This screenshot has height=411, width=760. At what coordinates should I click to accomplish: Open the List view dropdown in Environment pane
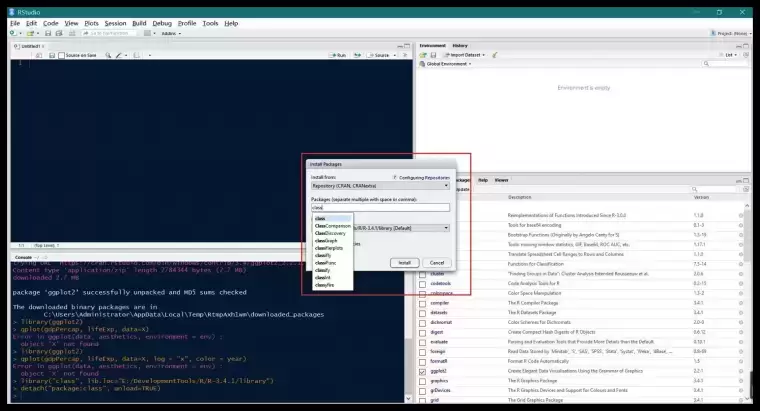[728, 55]
